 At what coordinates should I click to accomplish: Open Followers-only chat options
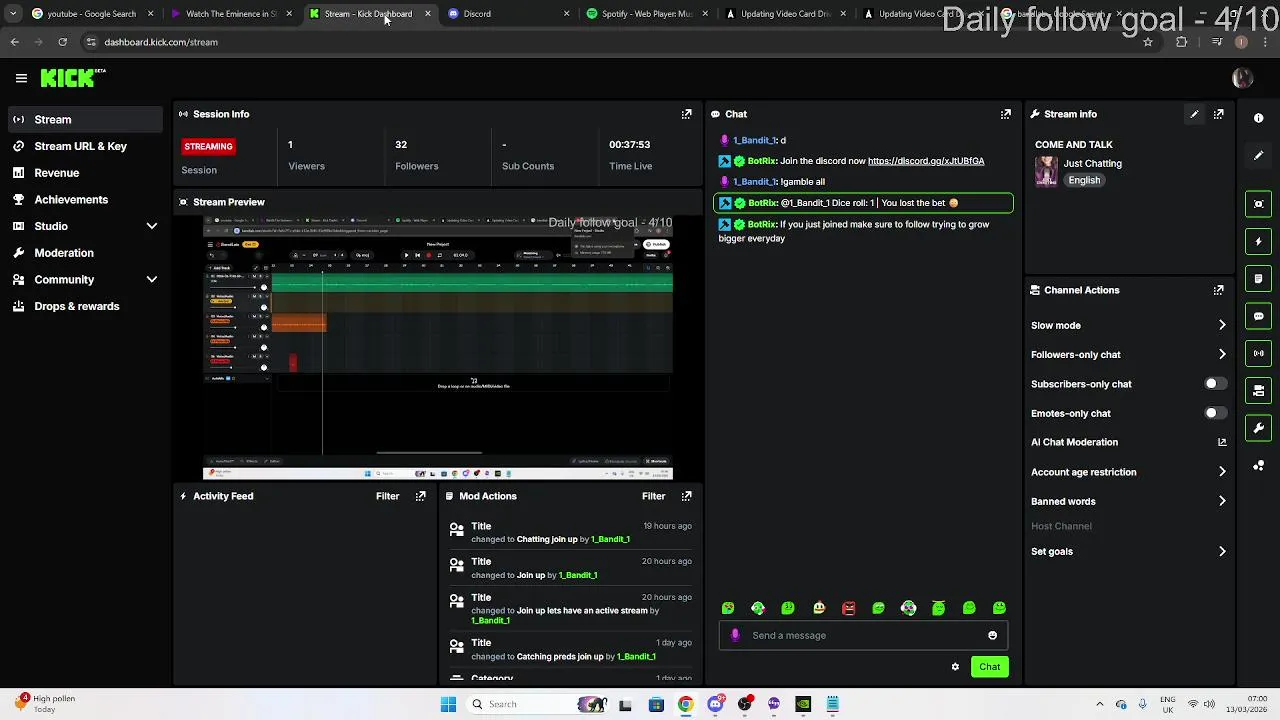tap(1128, 354)
